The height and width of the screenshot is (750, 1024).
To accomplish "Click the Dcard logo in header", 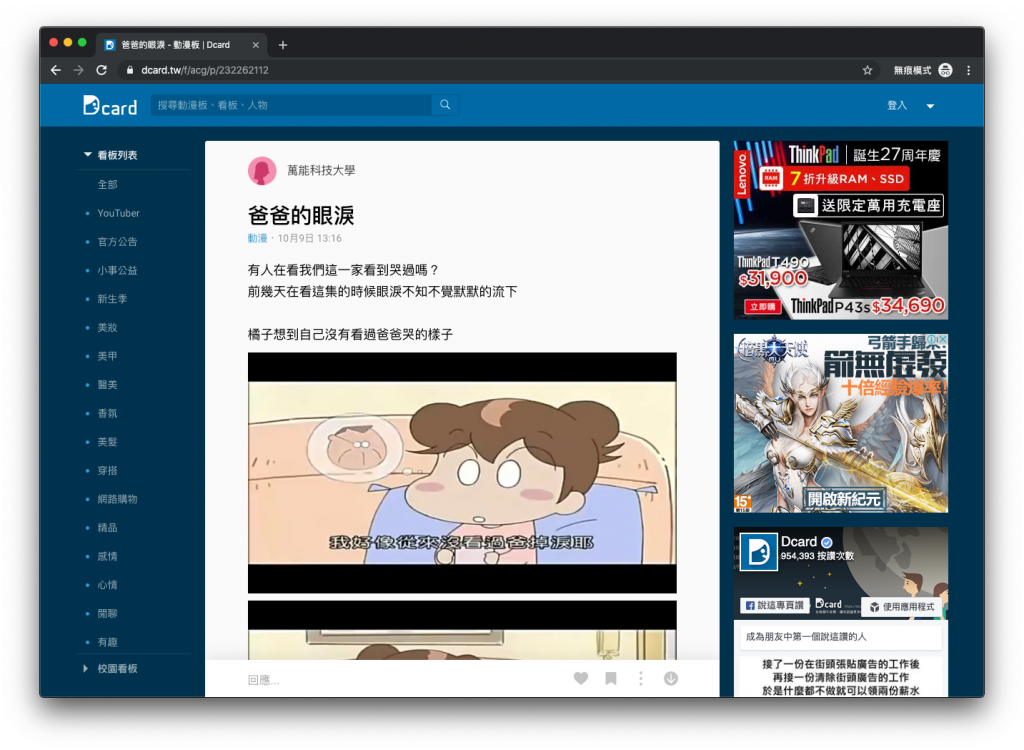I will tap(110, 106).
